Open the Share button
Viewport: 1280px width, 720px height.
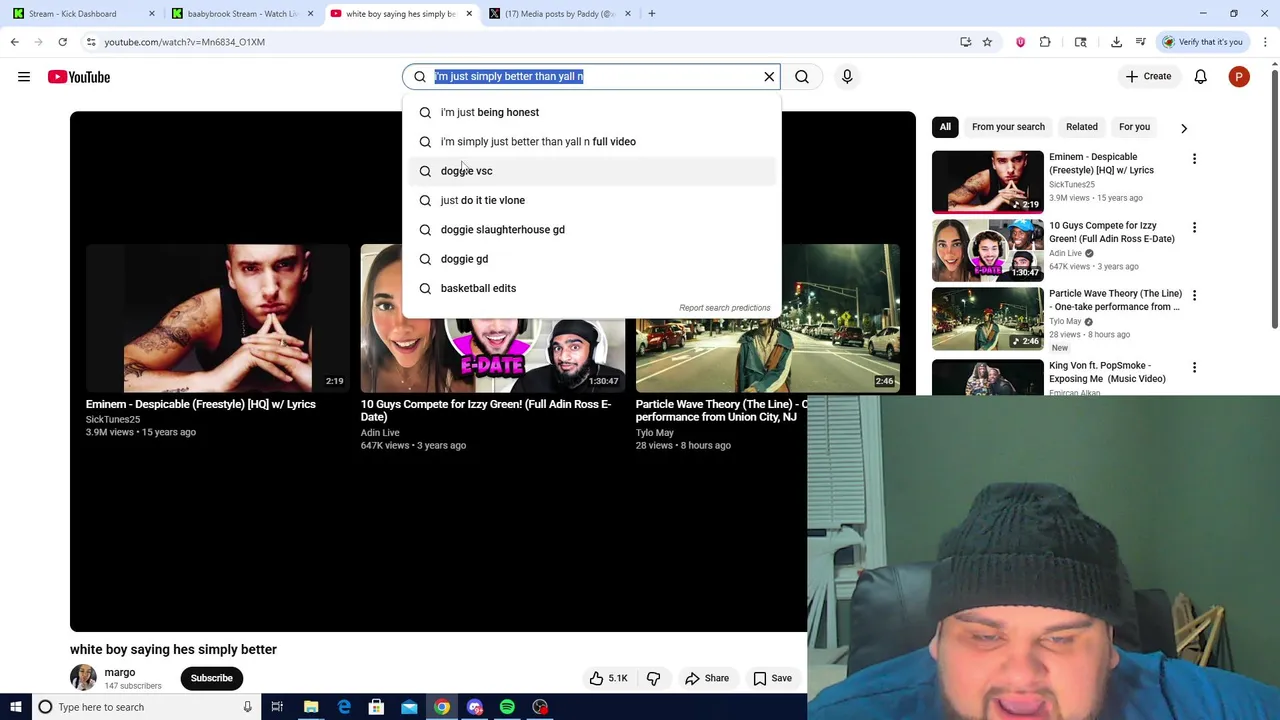tap(706, 678)
